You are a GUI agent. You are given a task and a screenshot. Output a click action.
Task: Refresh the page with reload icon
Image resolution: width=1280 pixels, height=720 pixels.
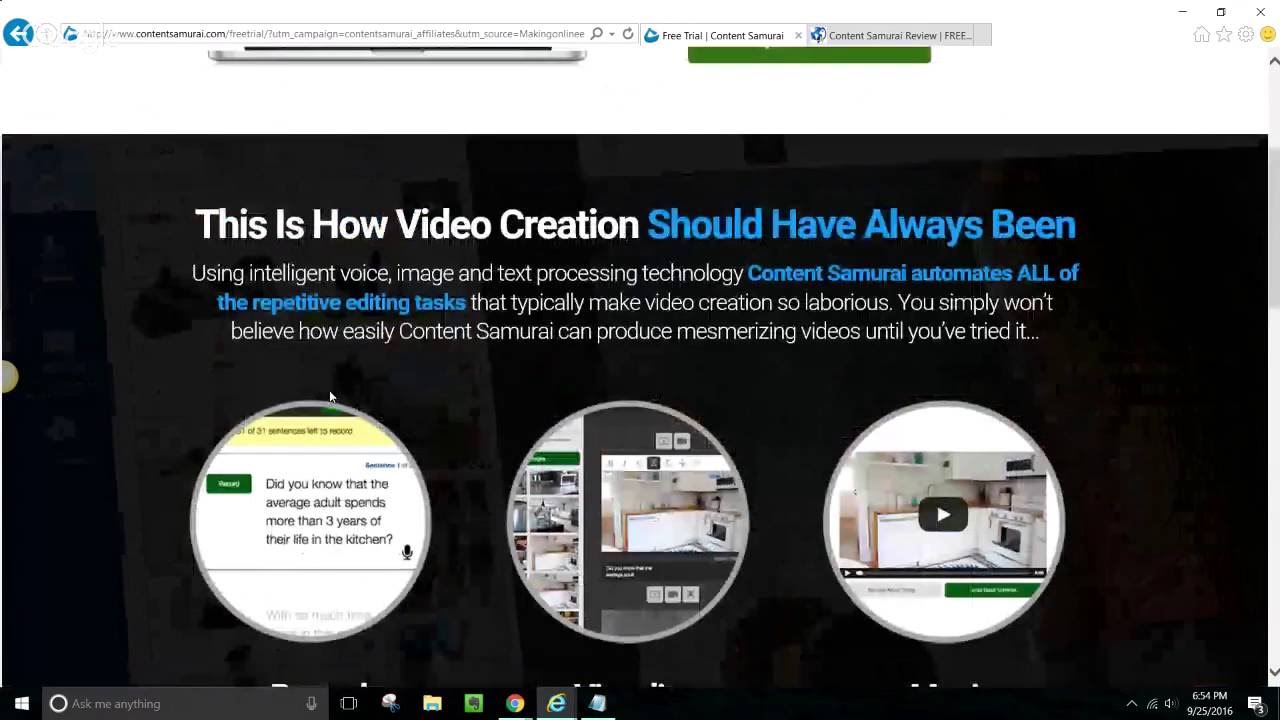tap(628, 34)
